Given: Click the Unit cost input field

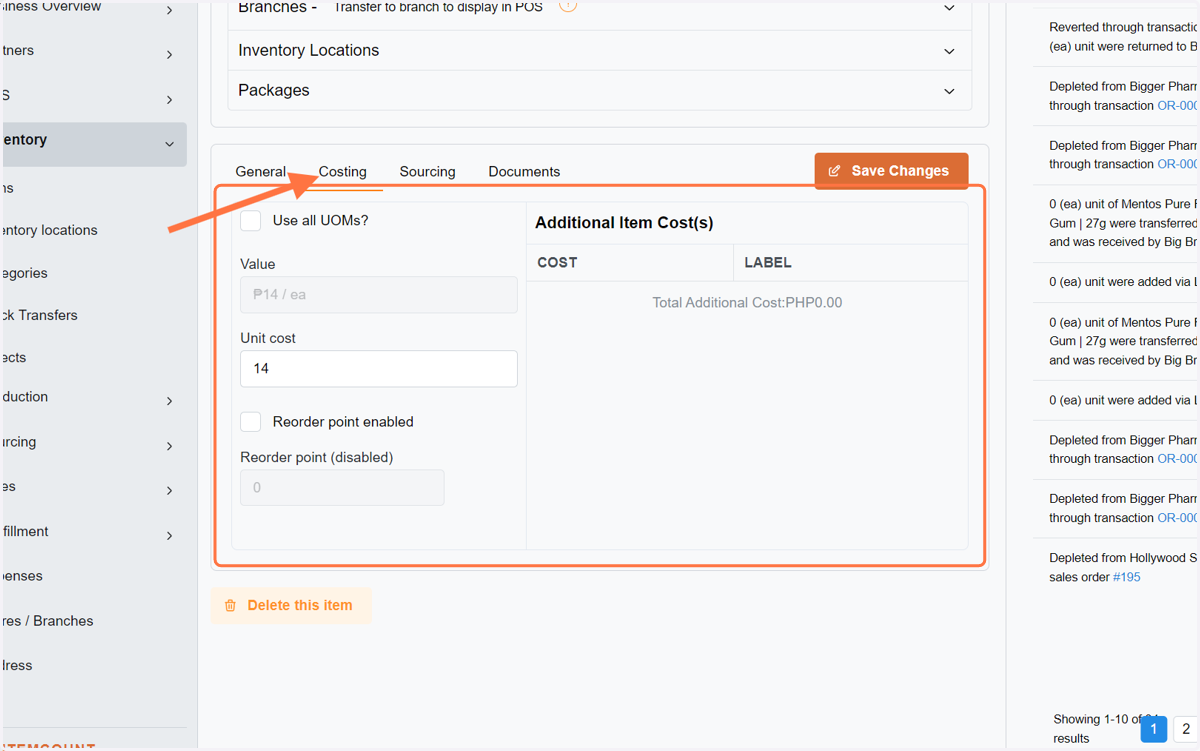Looking at the screenshot, I should click(x=379, y=369).
